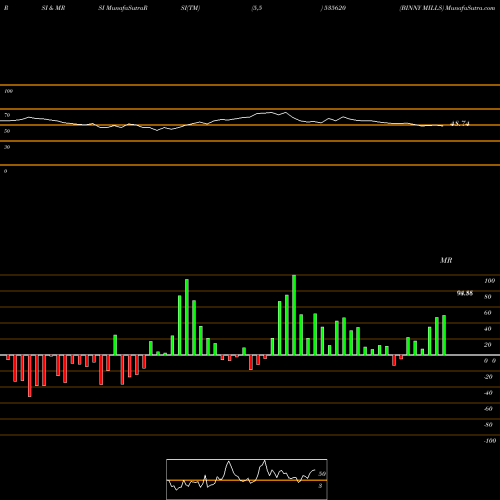The width and height of the screenshot is (500, 500).
Task: Click the SI(TM) header label
Action: [x=190, y=8]
